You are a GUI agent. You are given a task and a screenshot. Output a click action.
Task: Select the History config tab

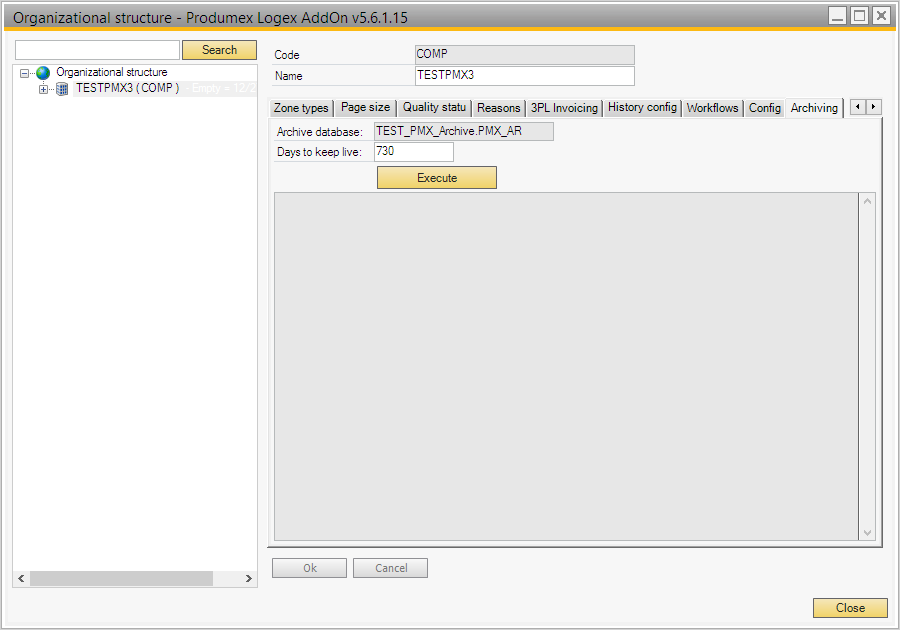click(642, 108)
